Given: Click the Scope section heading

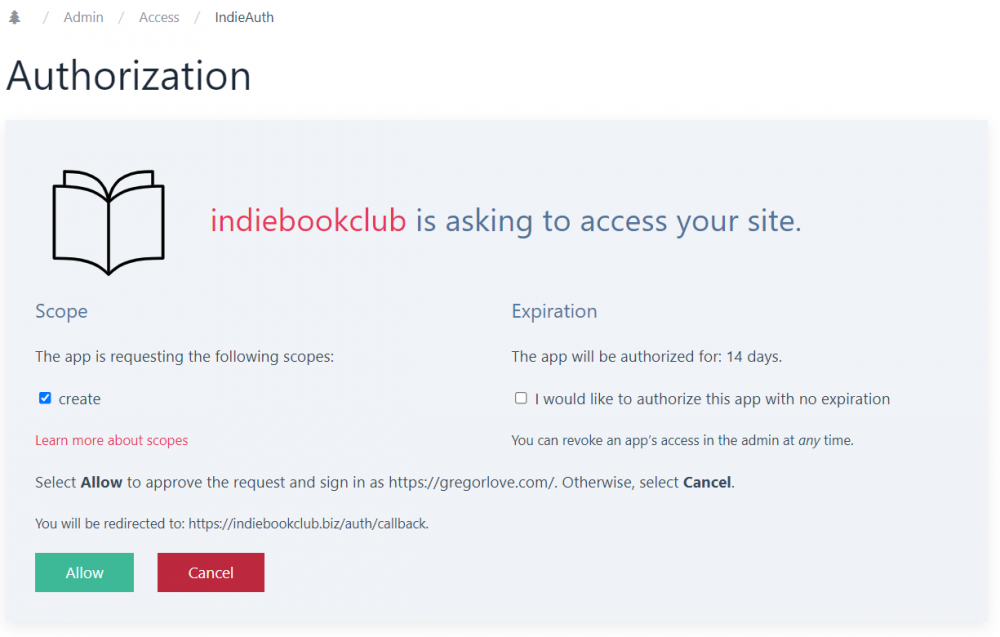Looking at the screenshot, I should tap(61, 311).
